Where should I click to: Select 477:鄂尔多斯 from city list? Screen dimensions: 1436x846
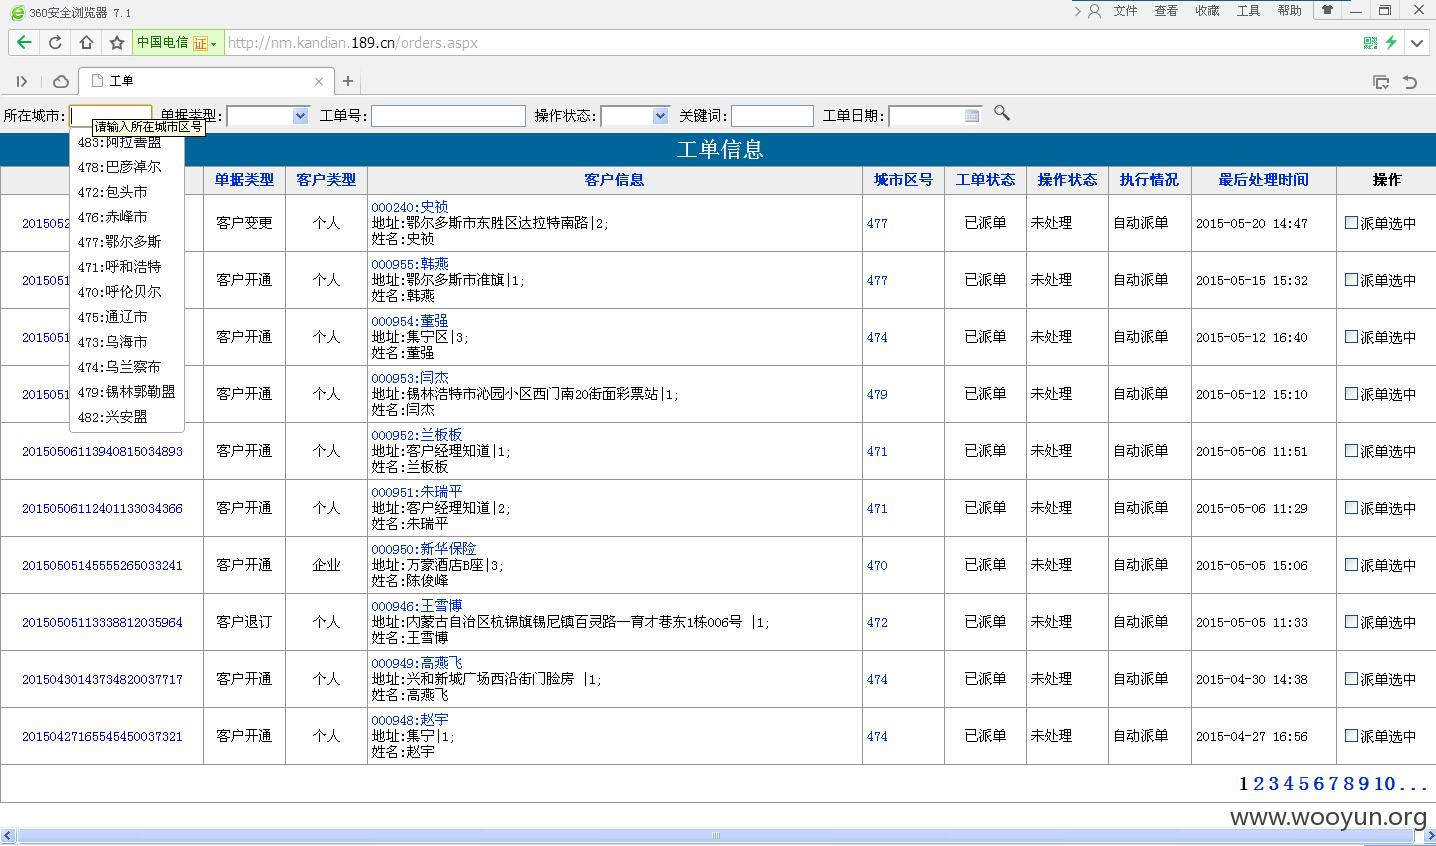click(119, 242)
